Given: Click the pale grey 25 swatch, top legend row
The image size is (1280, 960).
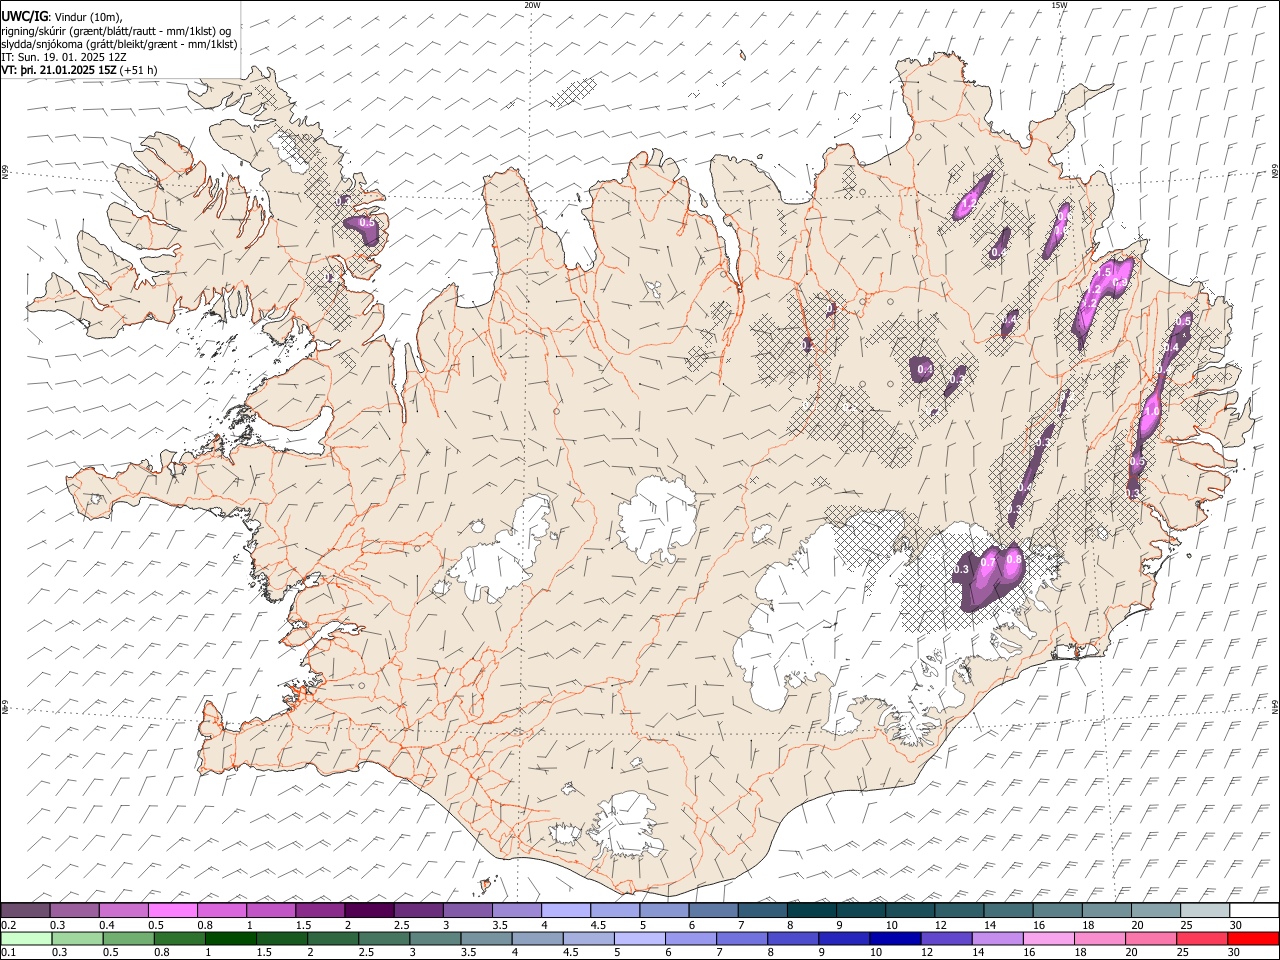Looking at the screenshot, I should pyautogui.click(x=1204, y=910).
